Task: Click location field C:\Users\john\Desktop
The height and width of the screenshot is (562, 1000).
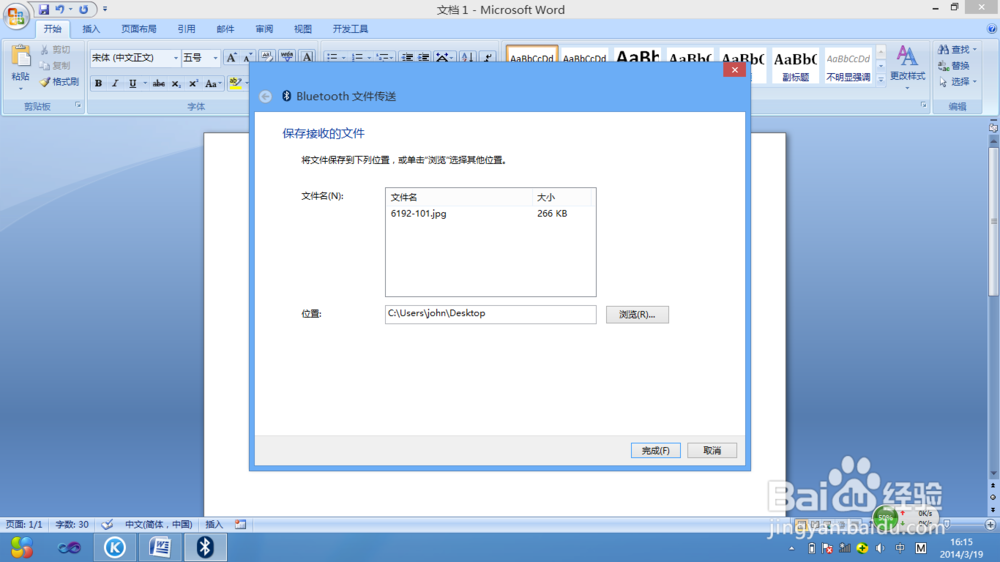Action: (x=490, y=314)
